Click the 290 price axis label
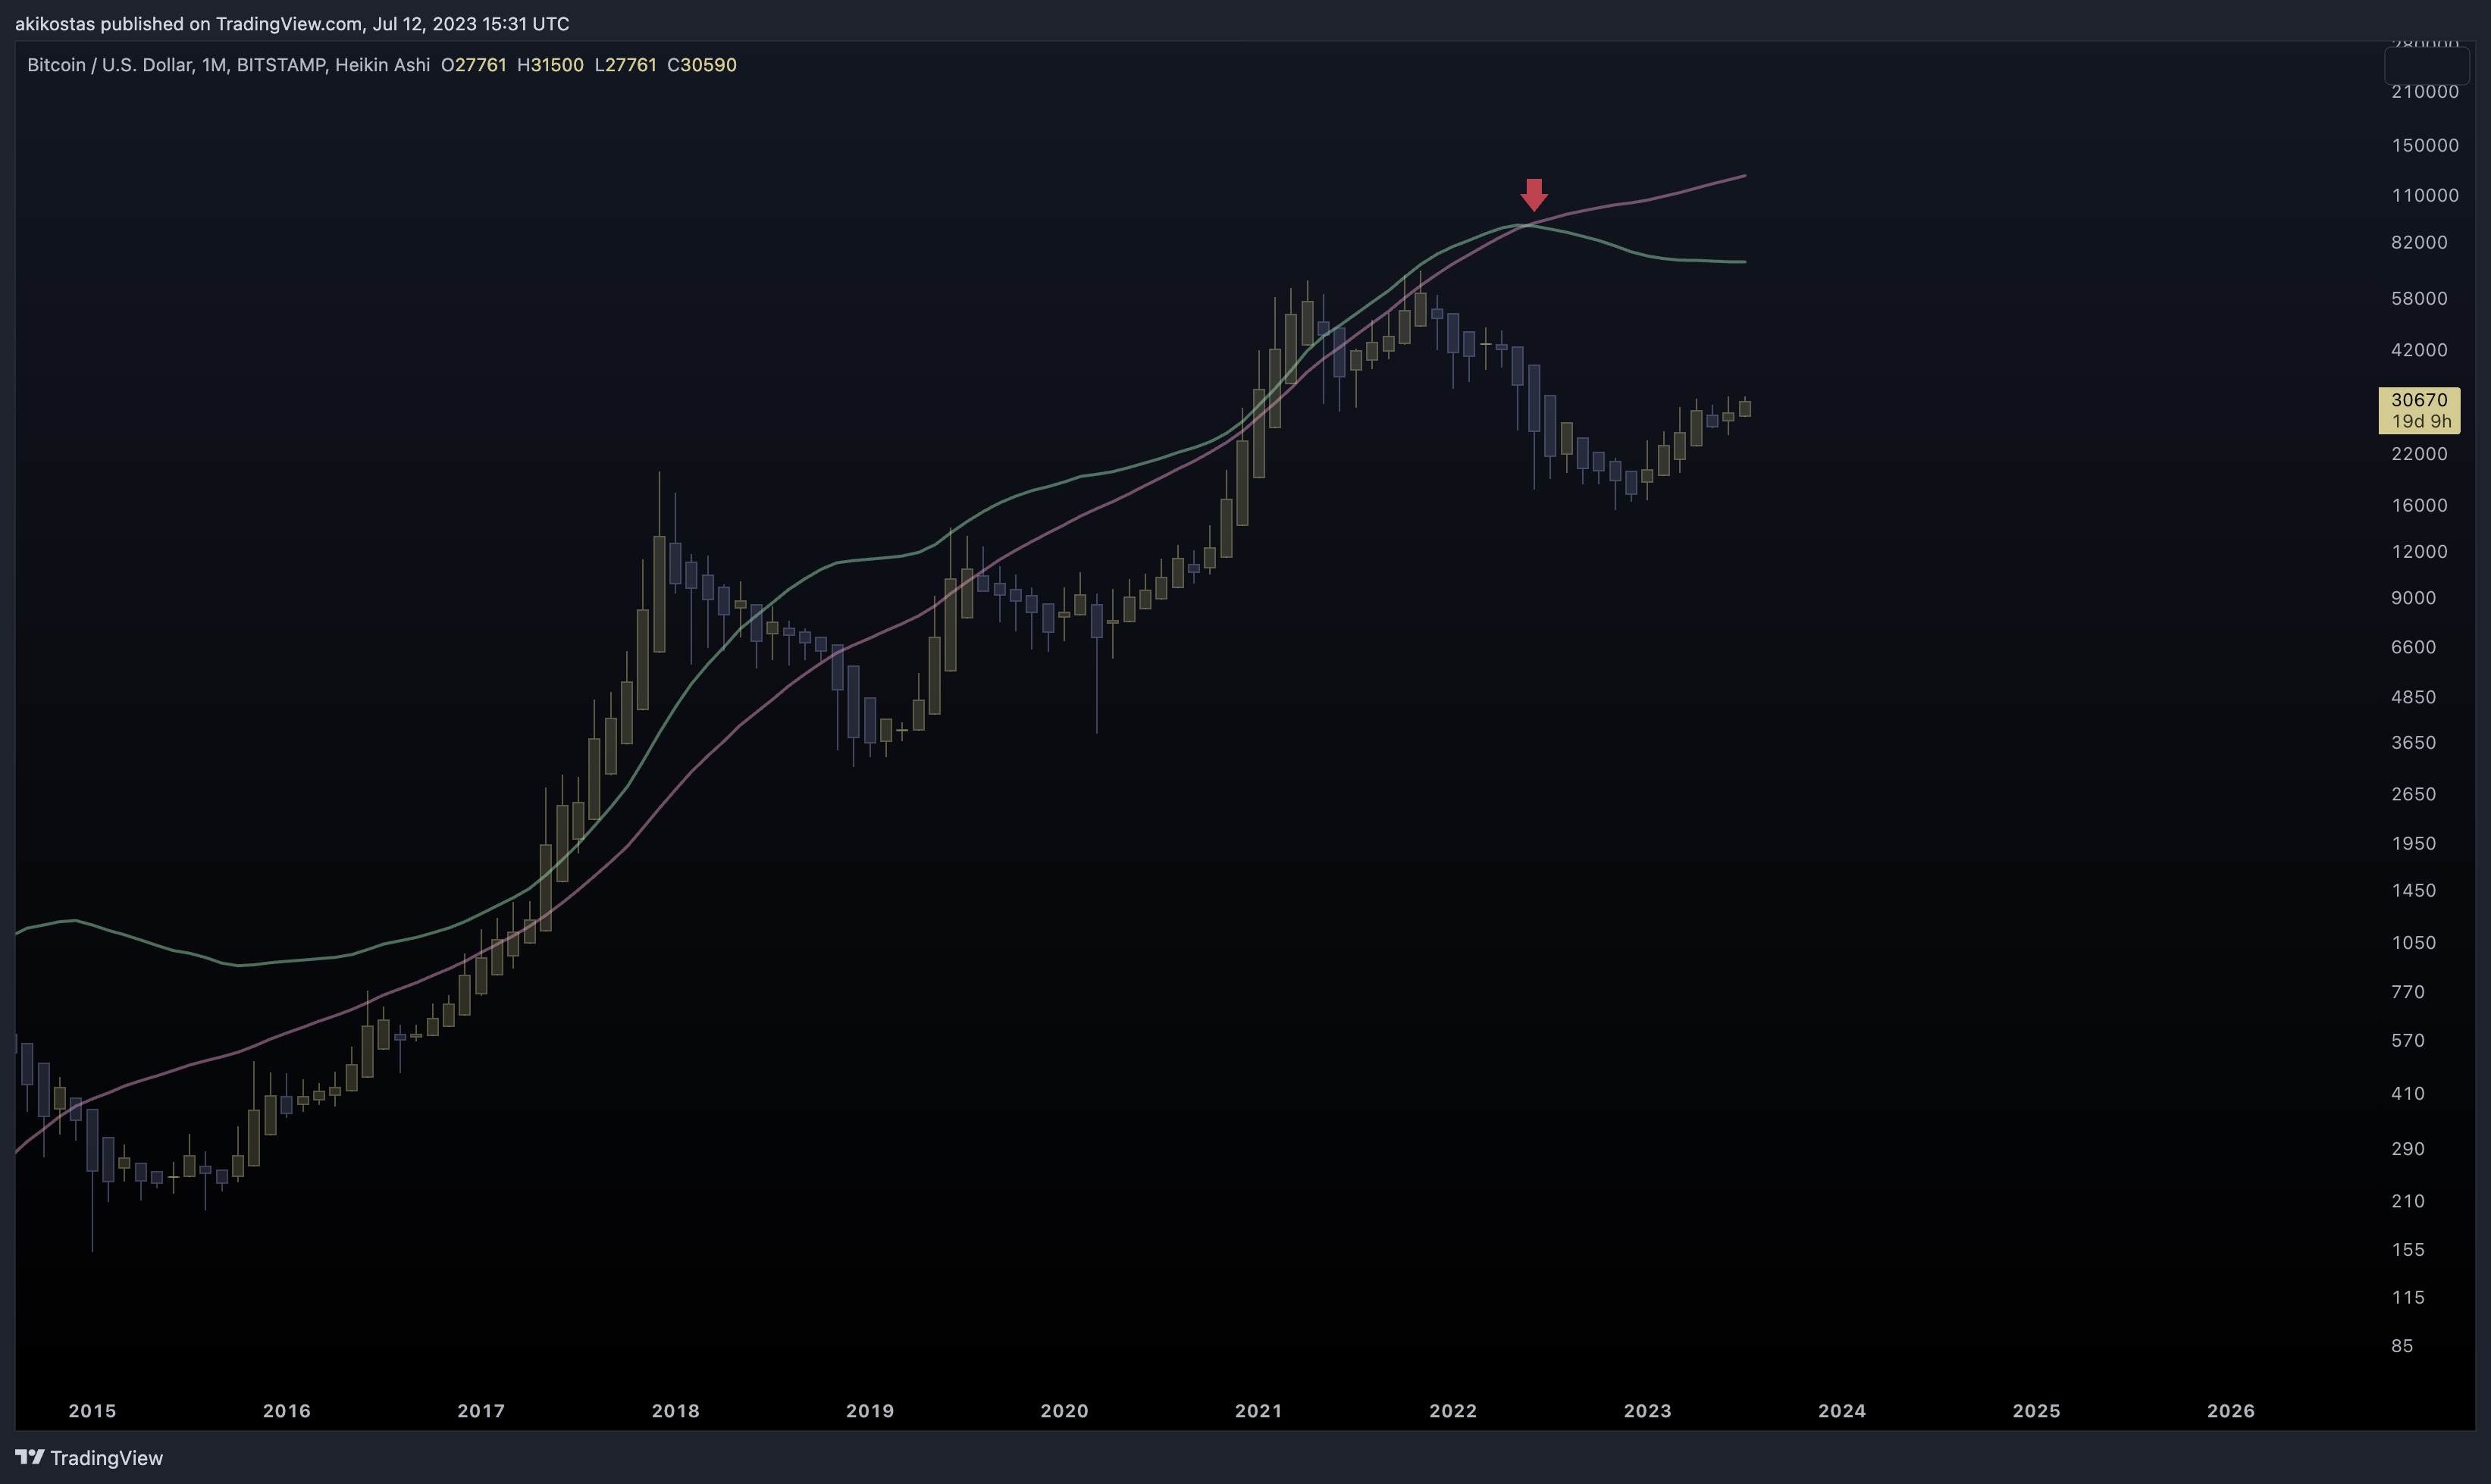The width and height of the screenshot is (2491, 1484). [x=2408, y=1149]
